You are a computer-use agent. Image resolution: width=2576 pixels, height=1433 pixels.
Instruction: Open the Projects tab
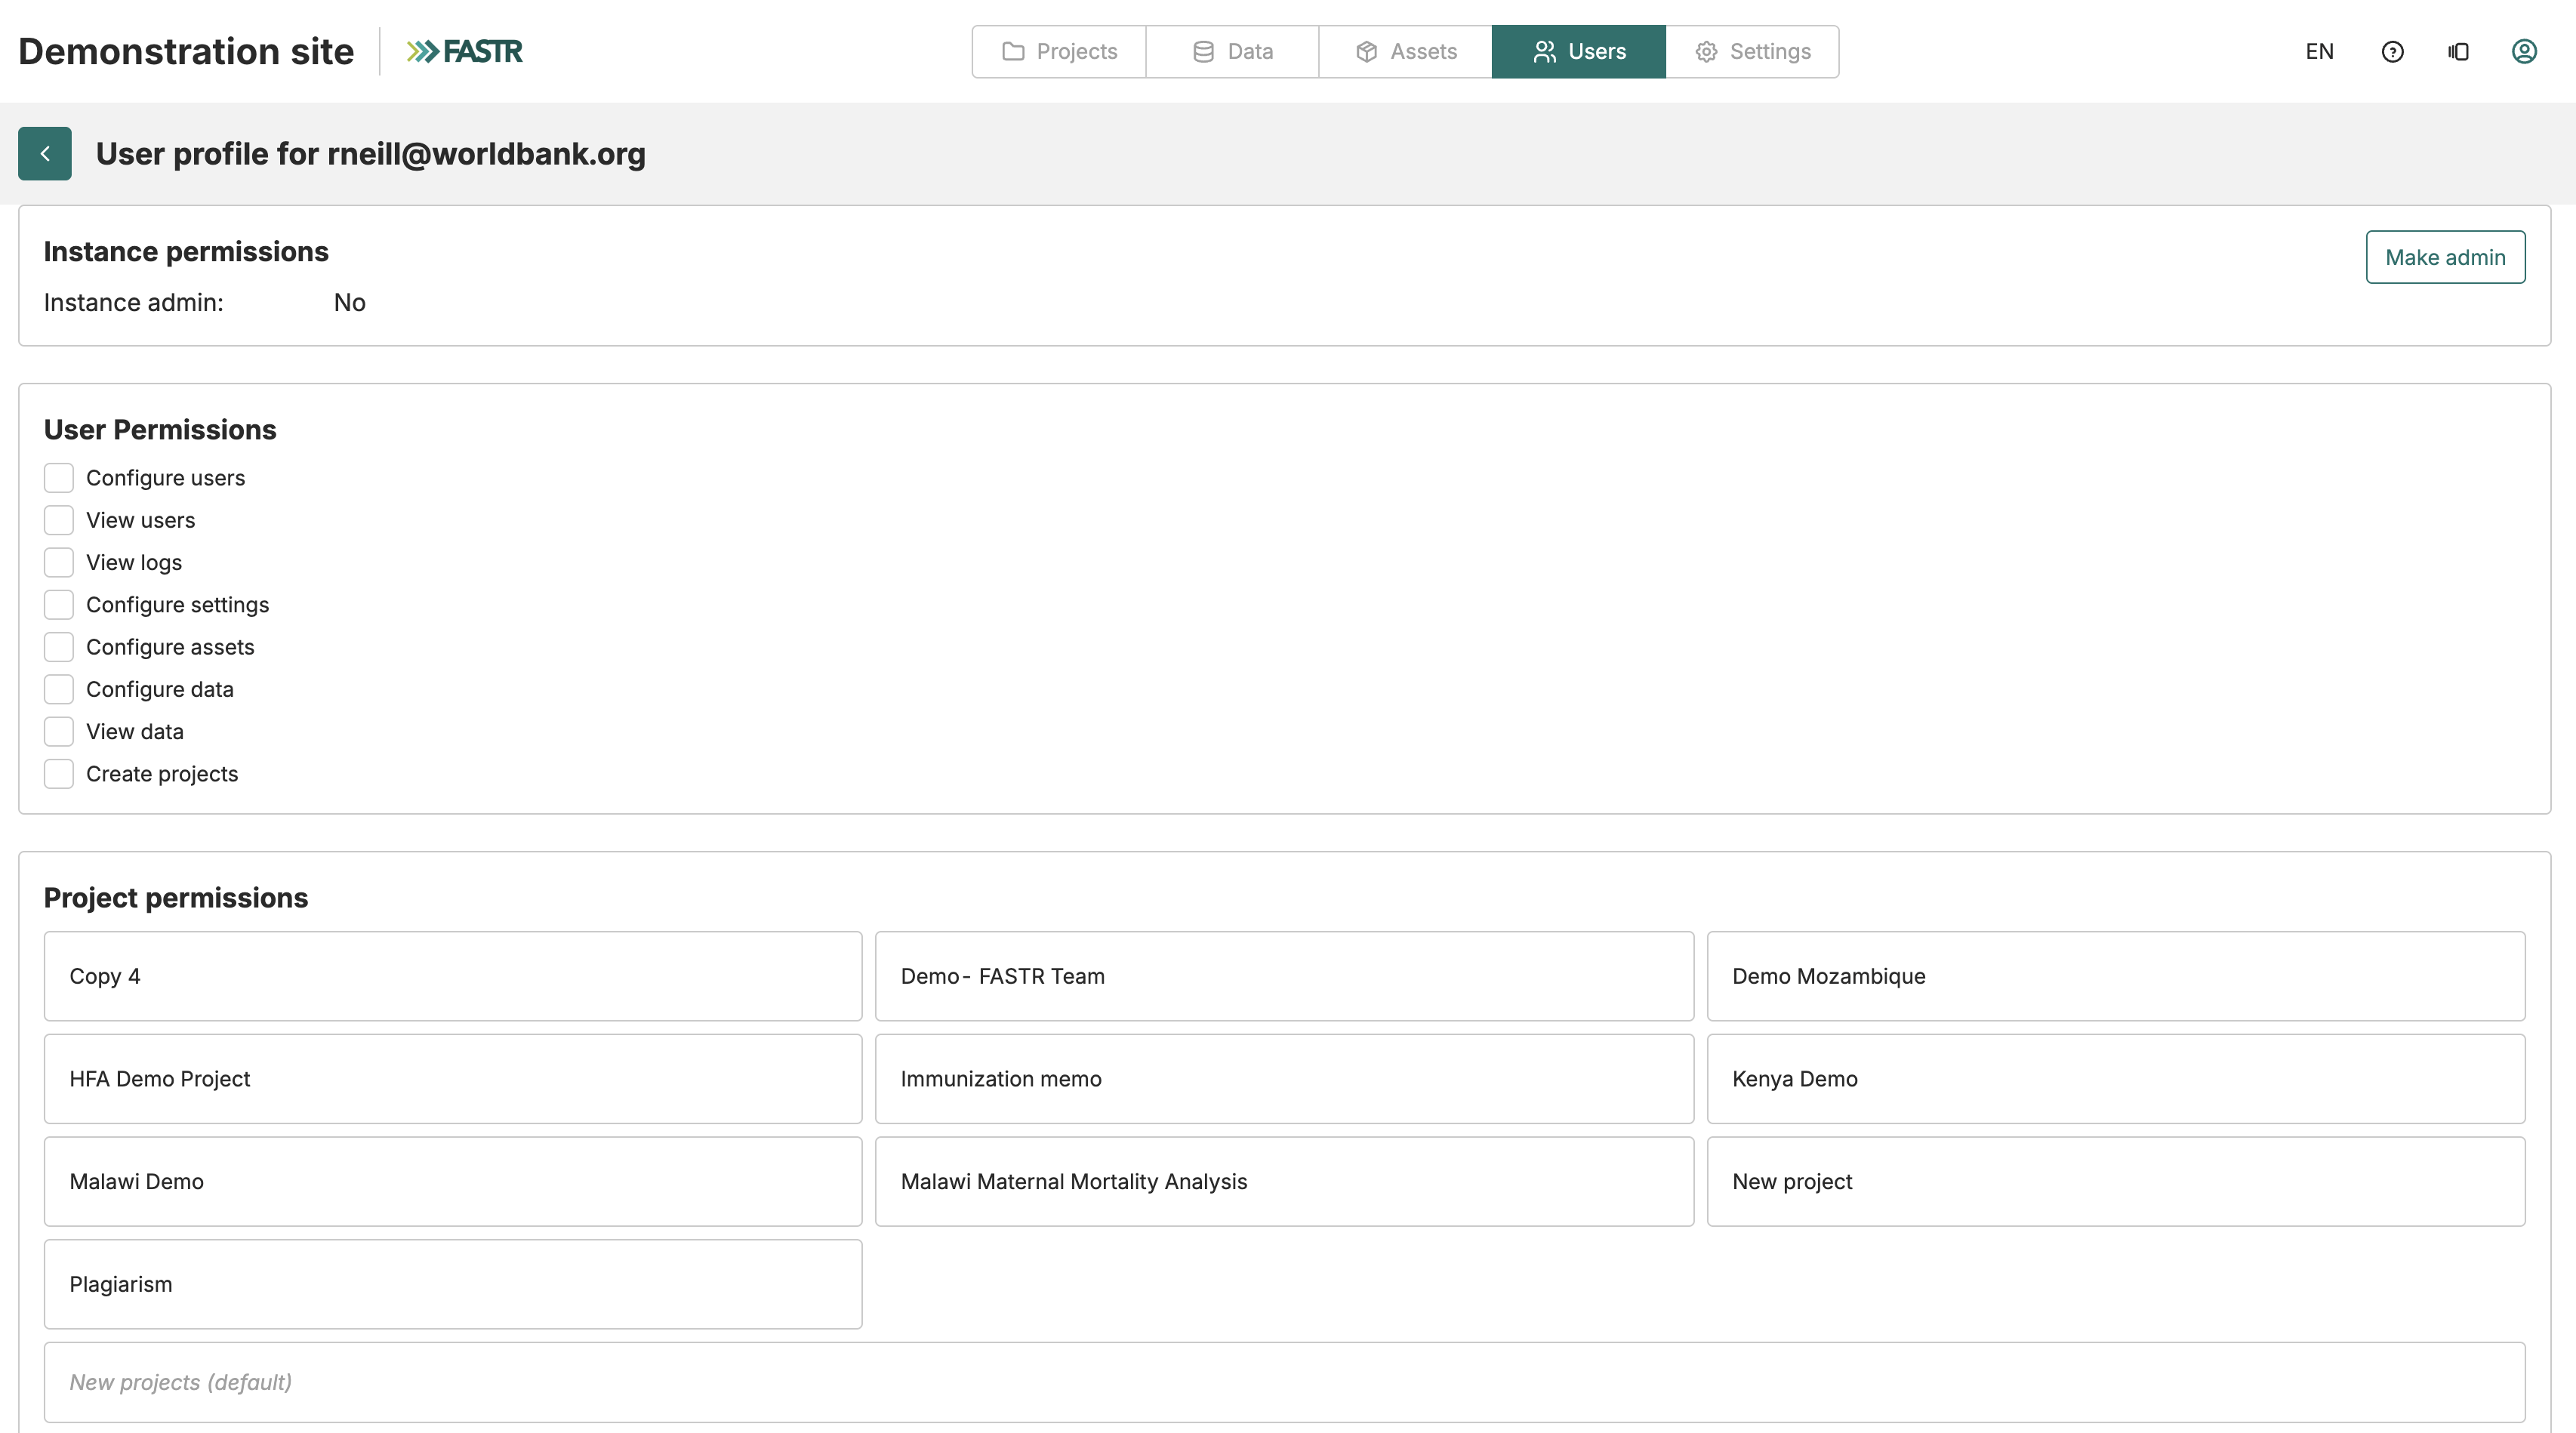tap(1059, 52)
